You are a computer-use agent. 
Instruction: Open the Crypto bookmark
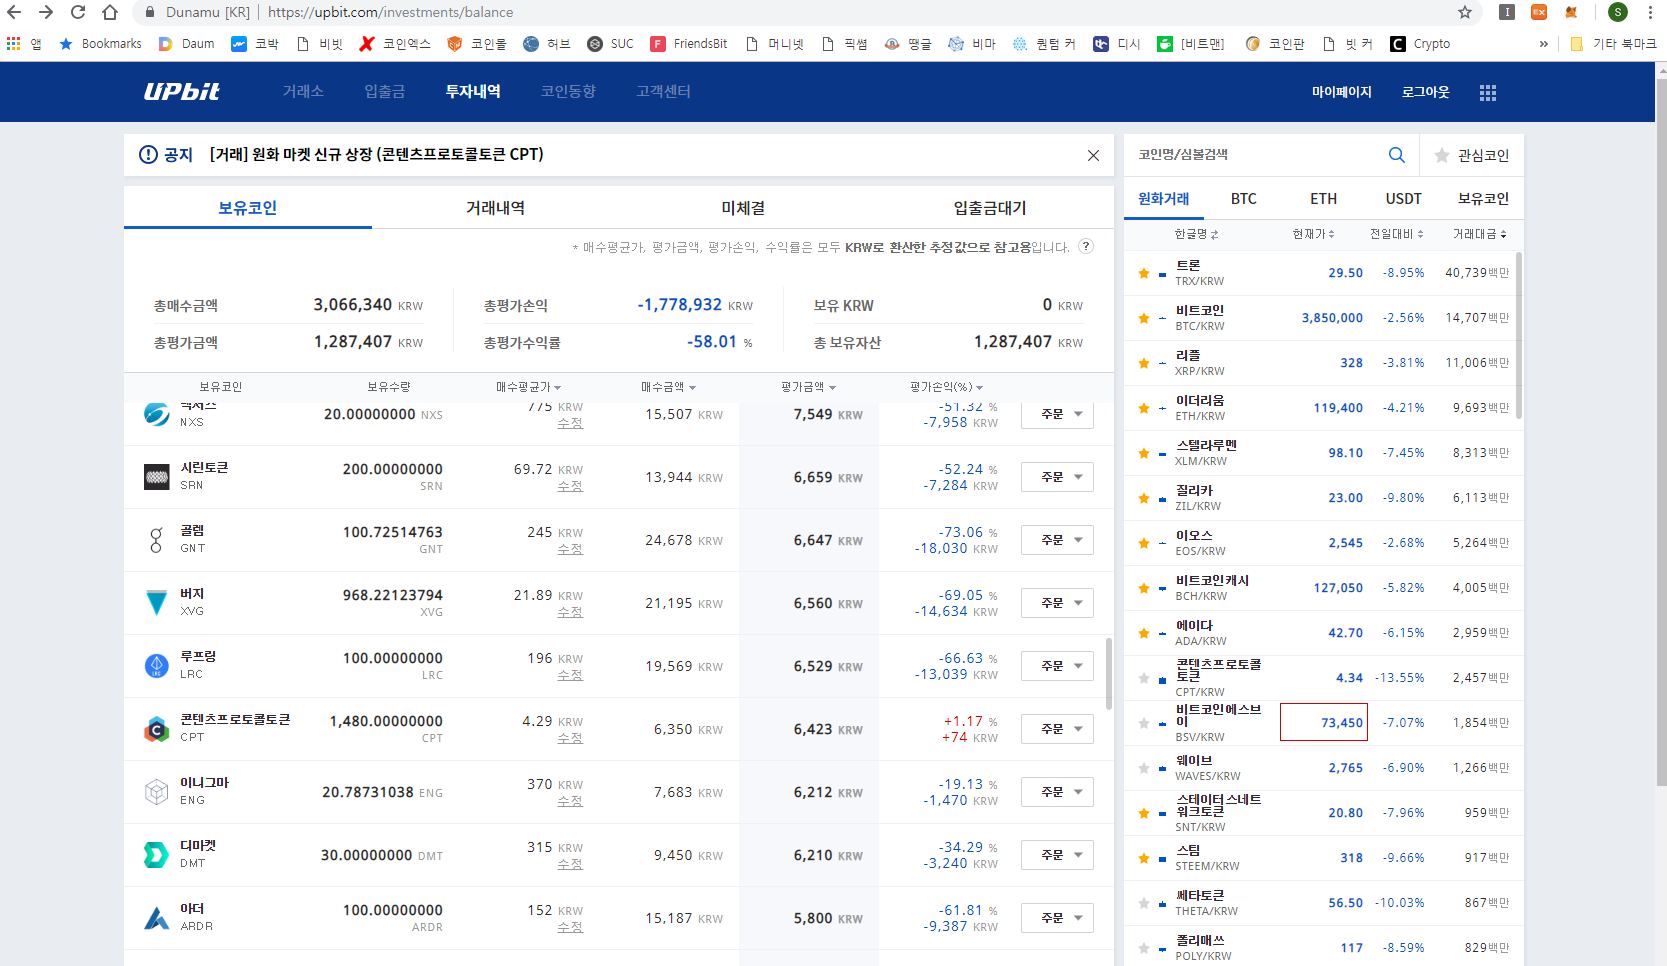coord(1420,44)
